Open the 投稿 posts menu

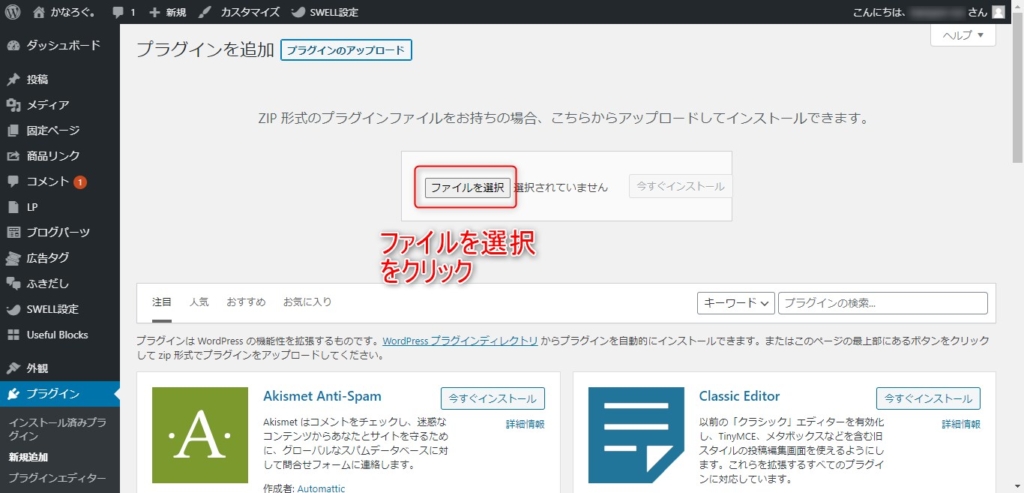coord(38,79)
